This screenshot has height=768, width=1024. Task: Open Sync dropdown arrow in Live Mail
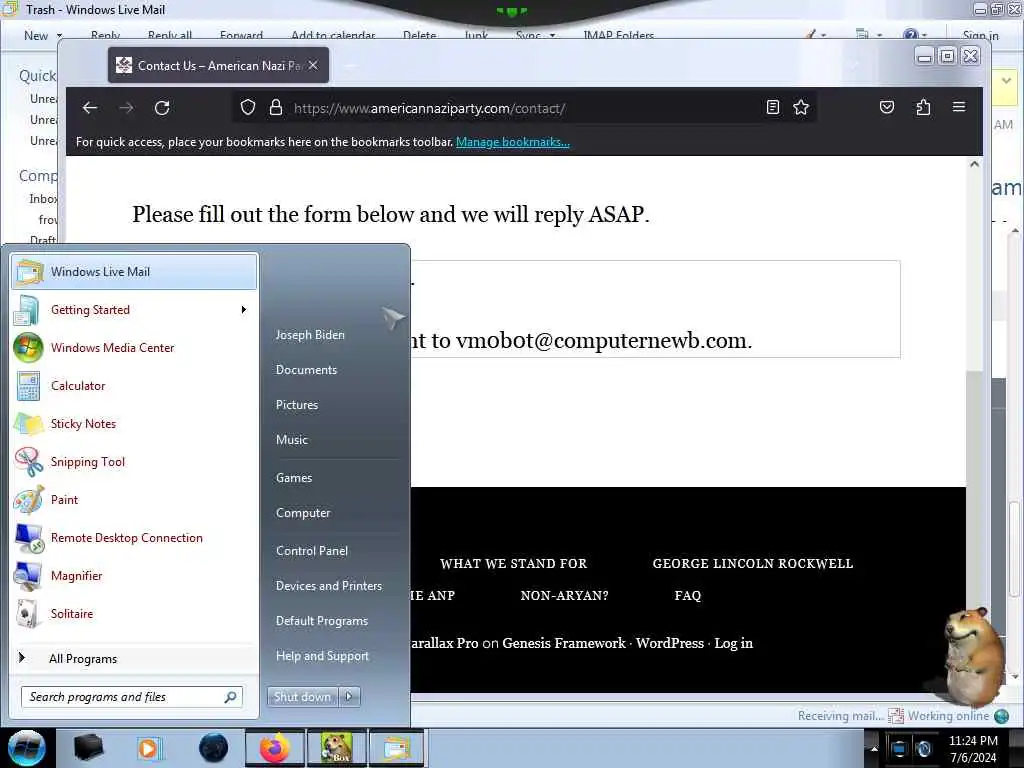point(552,35)
